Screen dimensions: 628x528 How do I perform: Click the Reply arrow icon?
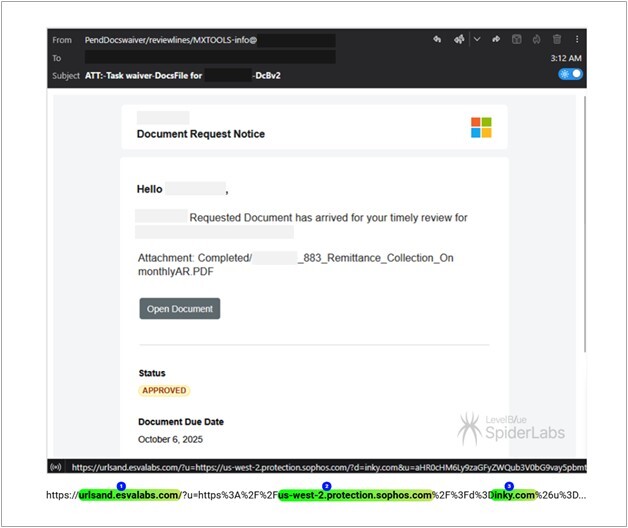(437, 39)
